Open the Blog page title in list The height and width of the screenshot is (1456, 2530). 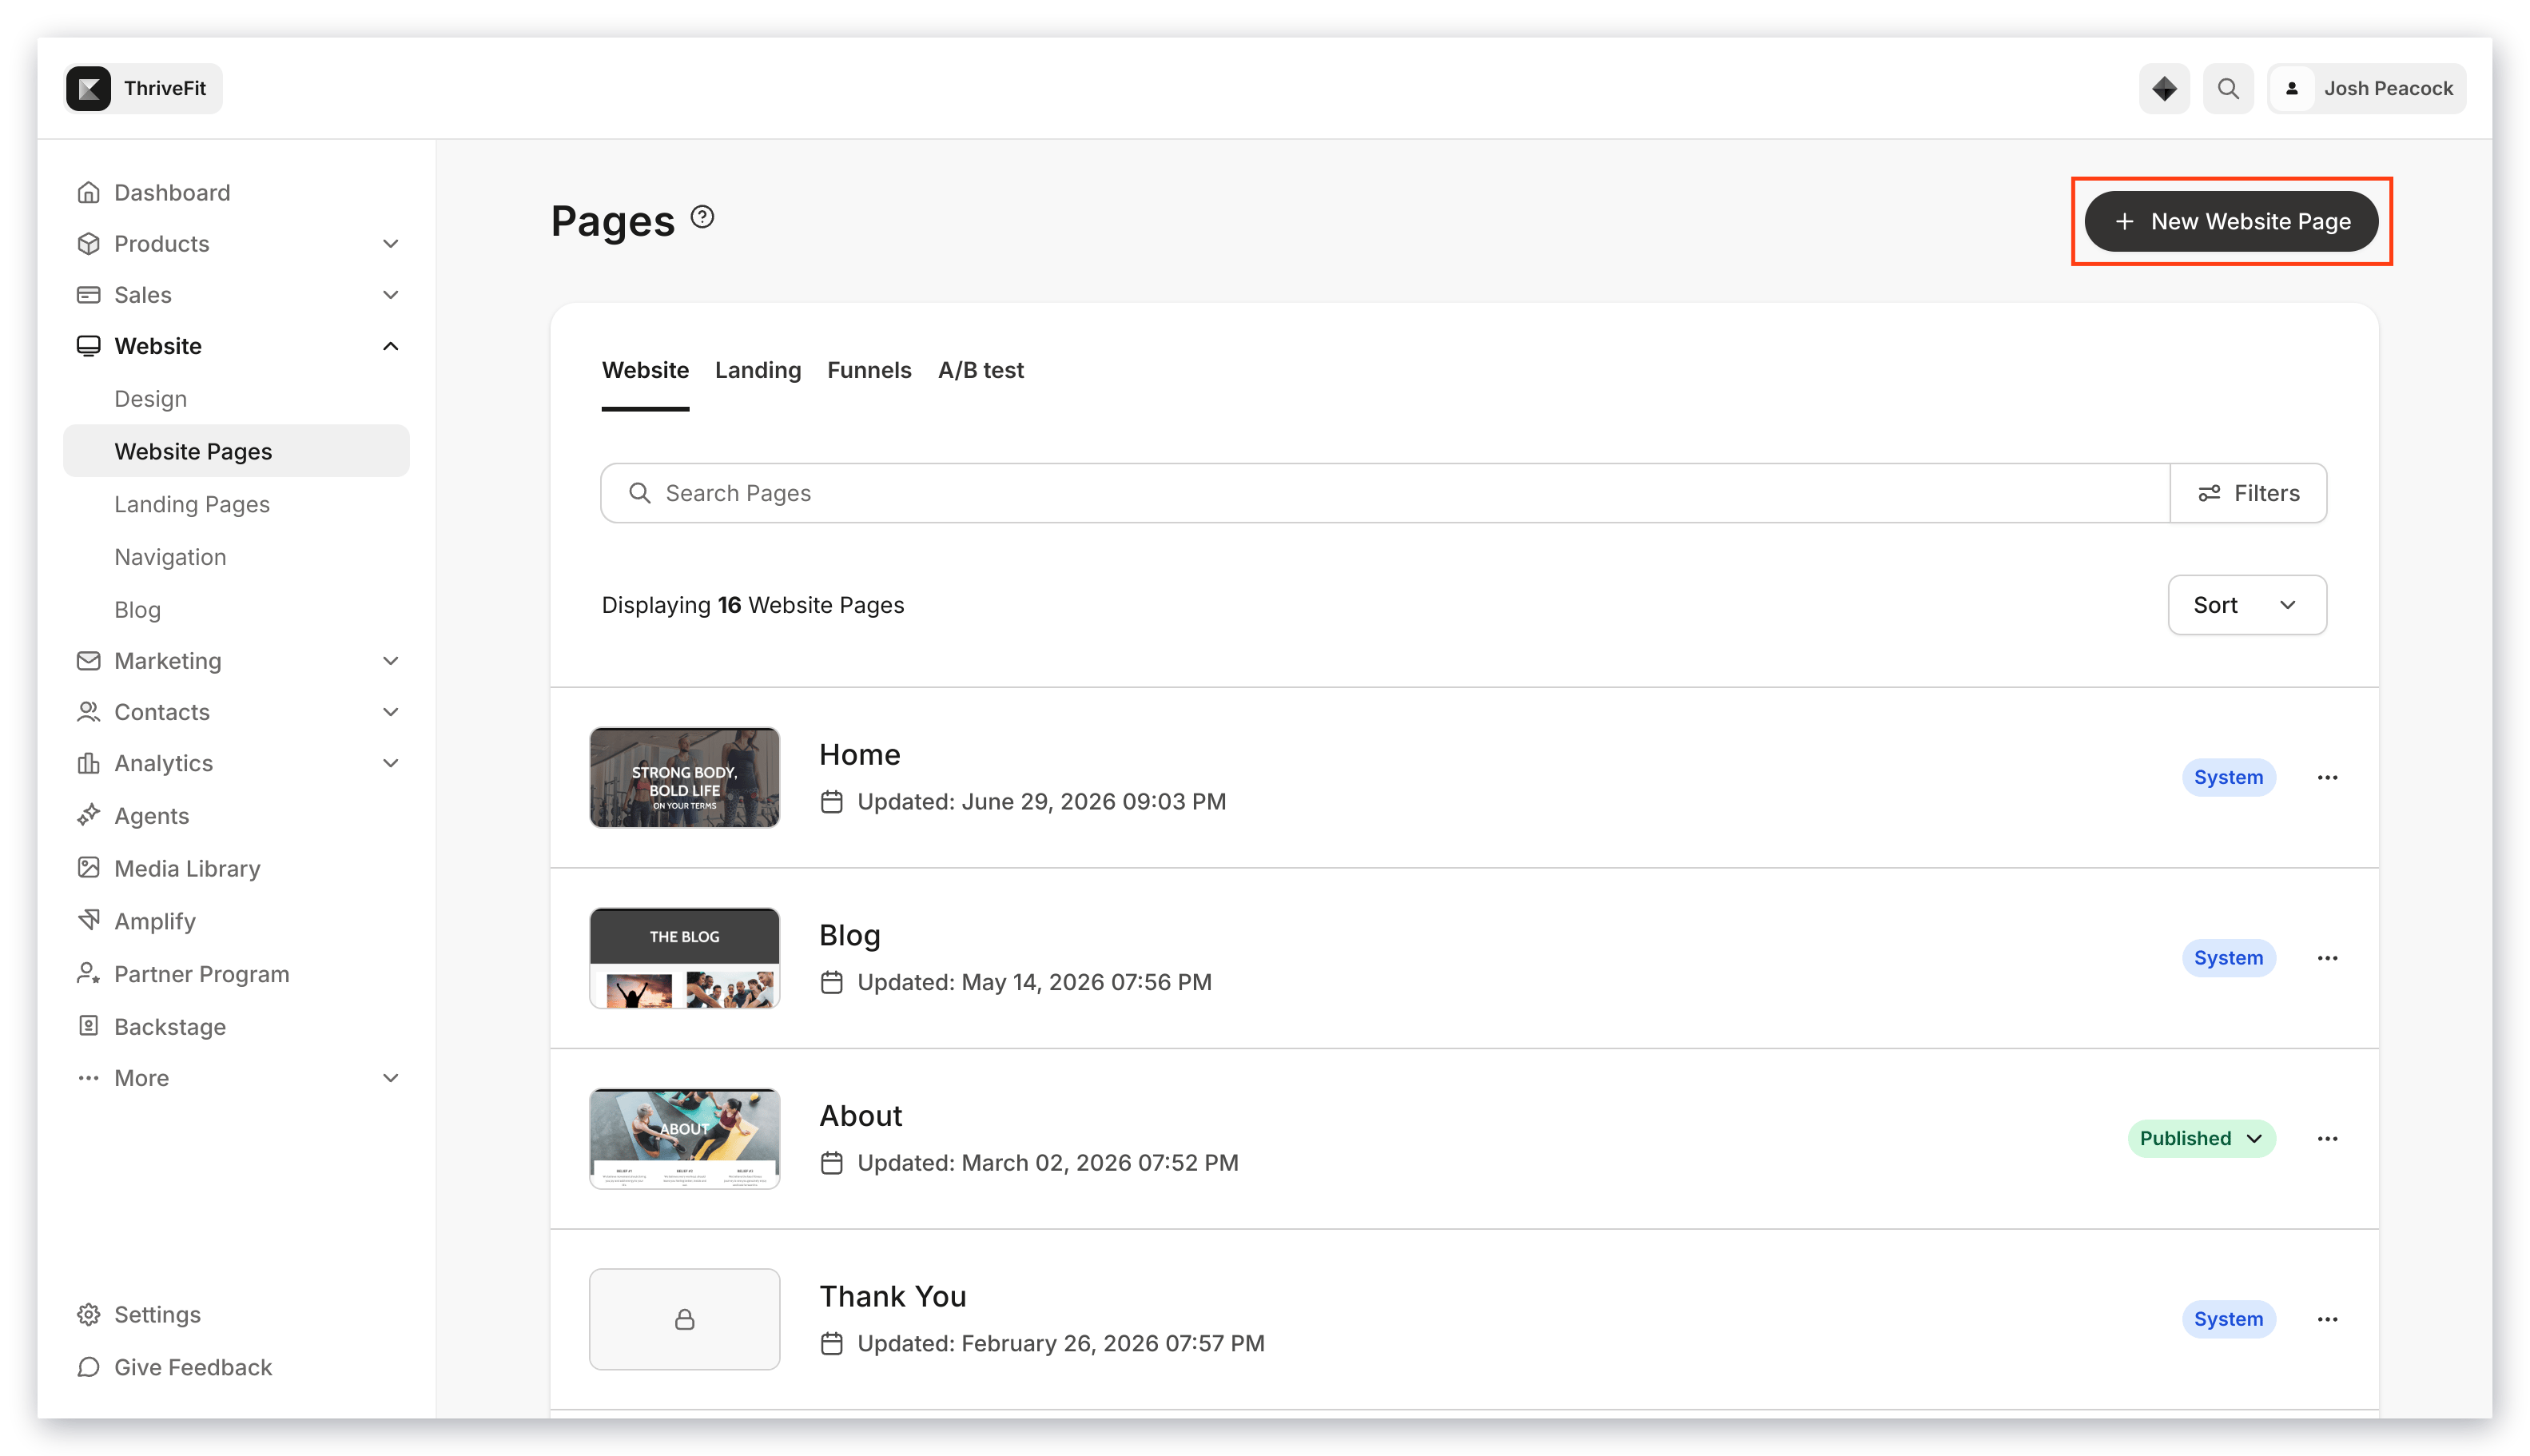point(849,935)
